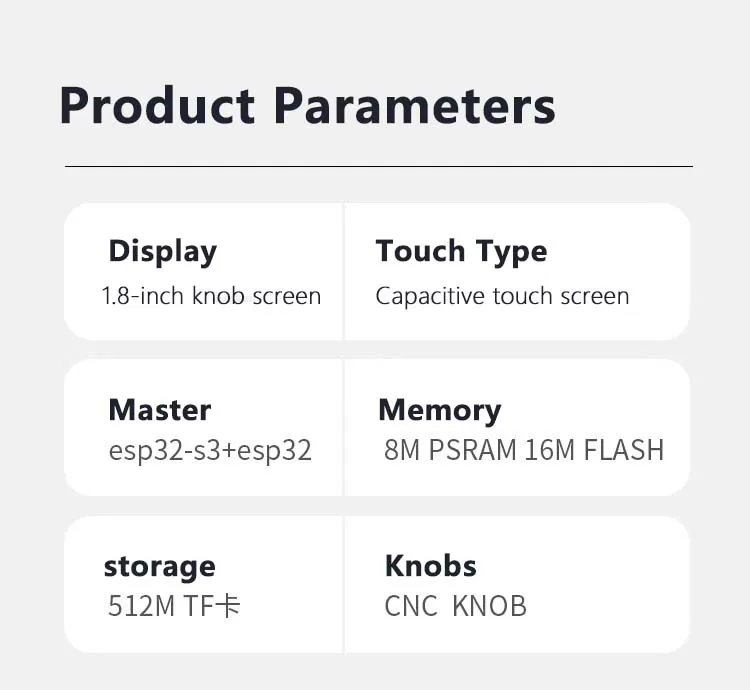Viewport: 750px width, 690px height.
Task: Click the "1.8-inch knob screen" text
Action: [211, 296]
